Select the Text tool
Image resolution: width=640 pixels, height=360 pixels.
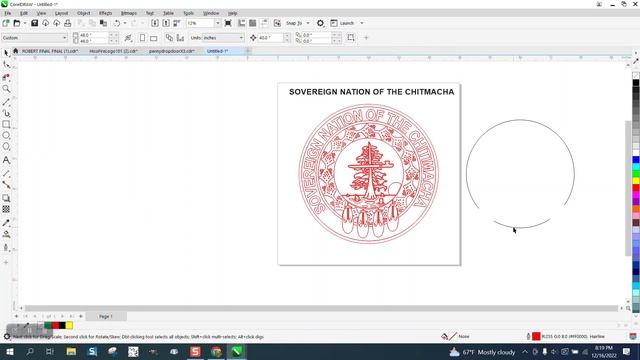click(6, 160)
